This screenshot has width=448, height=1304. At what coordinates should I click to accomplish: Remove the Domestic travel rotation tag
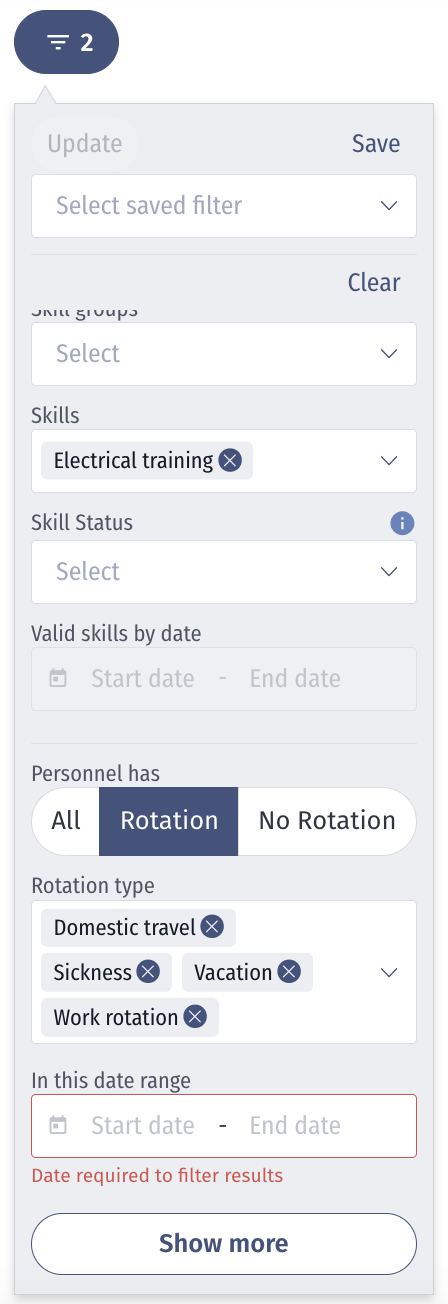(212, 928)
